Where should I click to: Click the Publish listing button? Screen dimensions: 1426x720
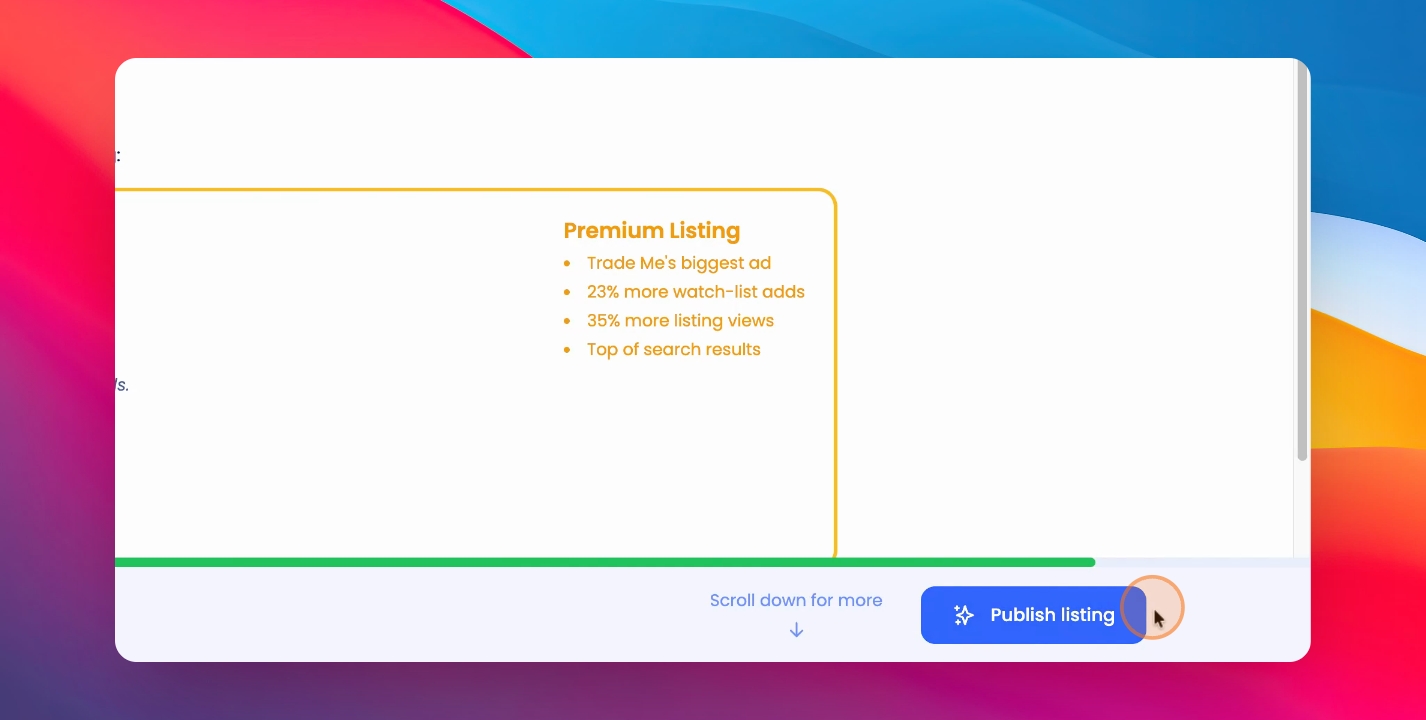pyautogui.click(x=1033, y=615)
